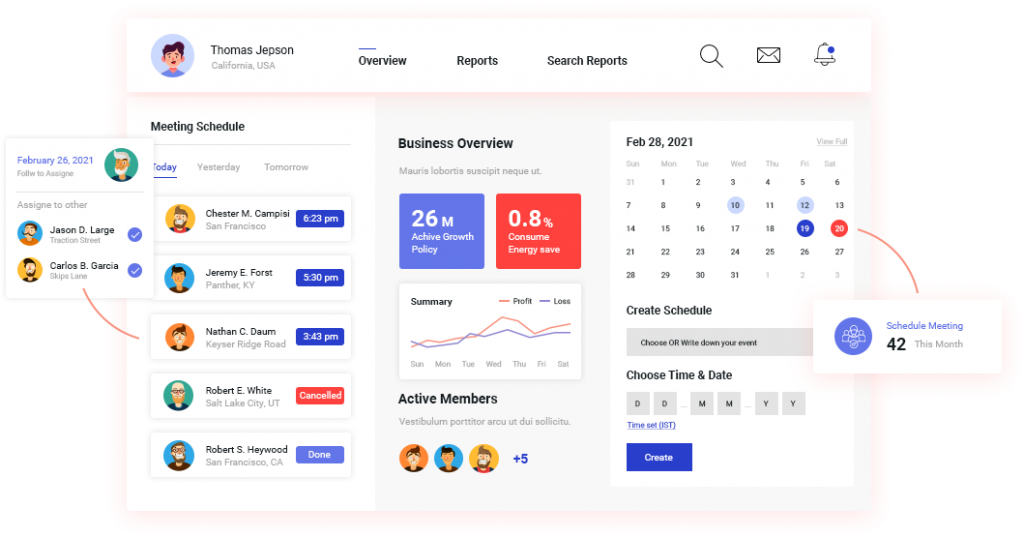The image size is (1024, 537).
Task: Click the Time set (IST) link
Action: pos(651,426)
